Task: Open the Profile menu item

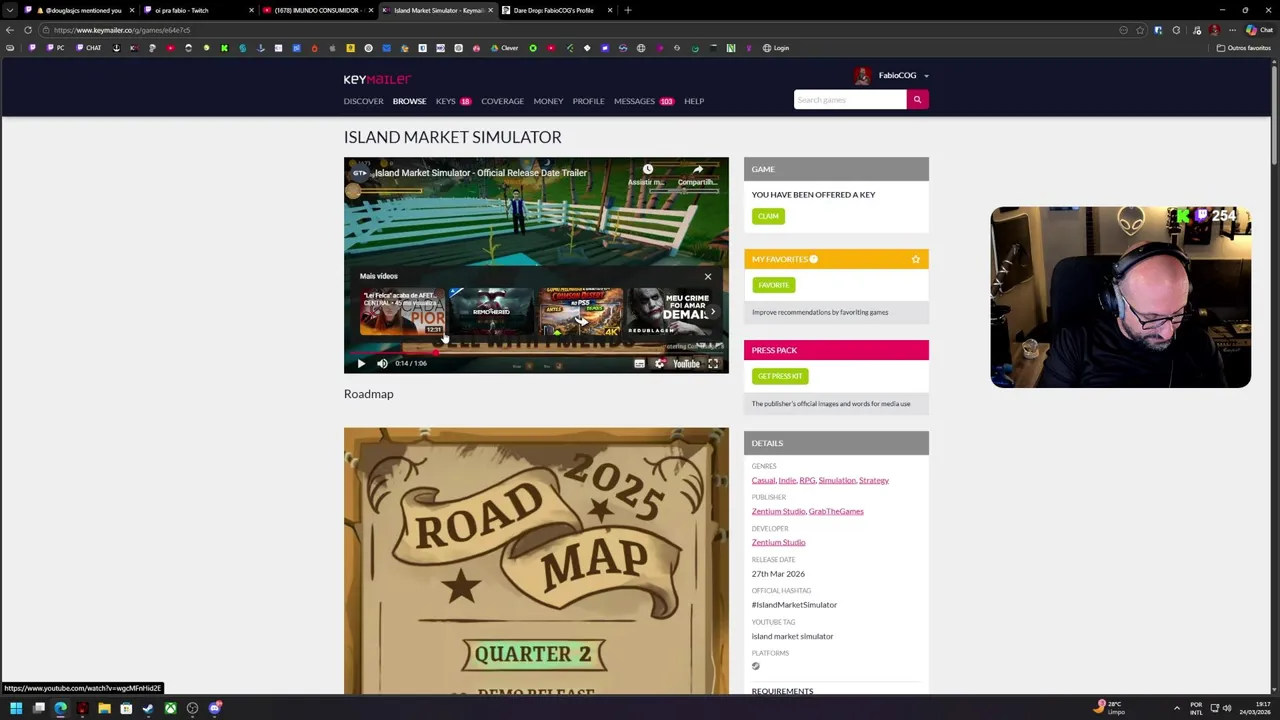Action: click(x=588, y=101)
